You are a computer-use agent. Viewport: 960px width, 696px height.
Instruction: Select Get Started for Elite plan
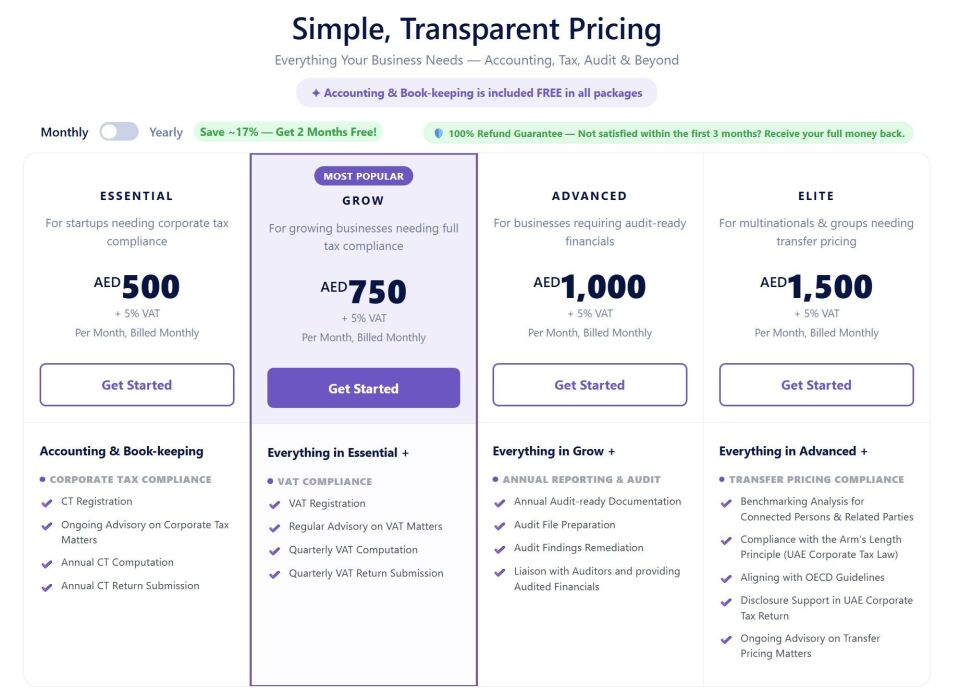(816, 385)
